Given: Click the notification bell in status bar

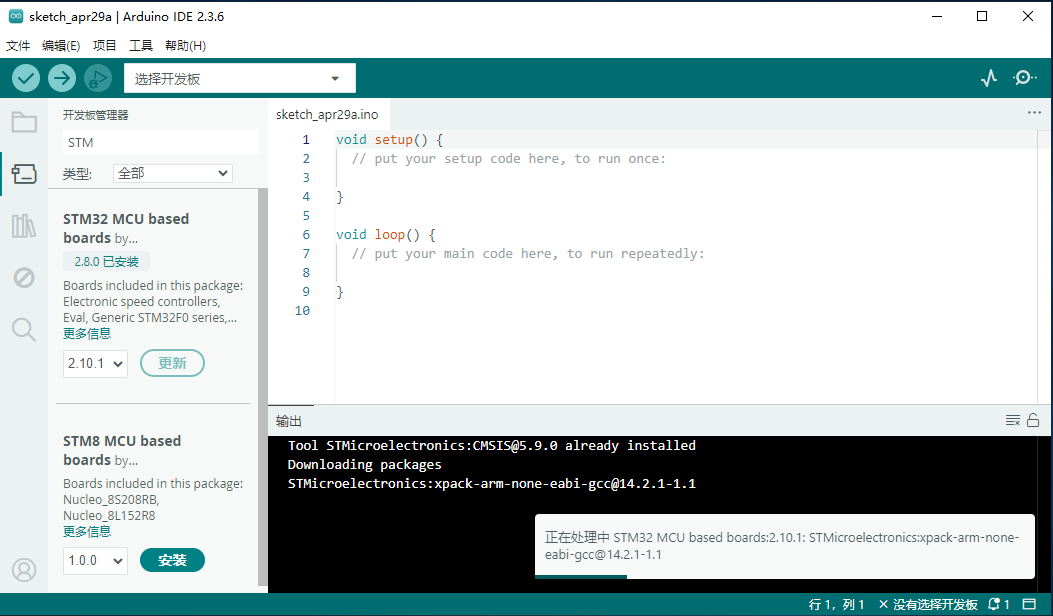Looking at the screenshot, I should (x=998, y=605).
